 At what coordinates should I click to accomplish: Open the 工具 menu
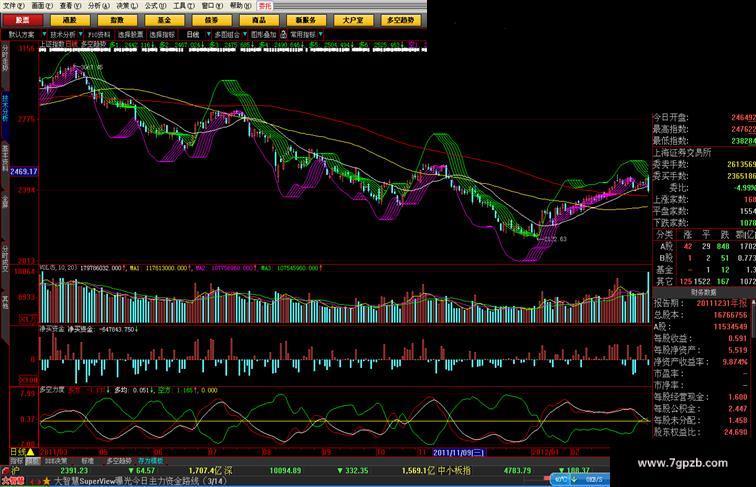pyautogui.click(x=184, y=6)
